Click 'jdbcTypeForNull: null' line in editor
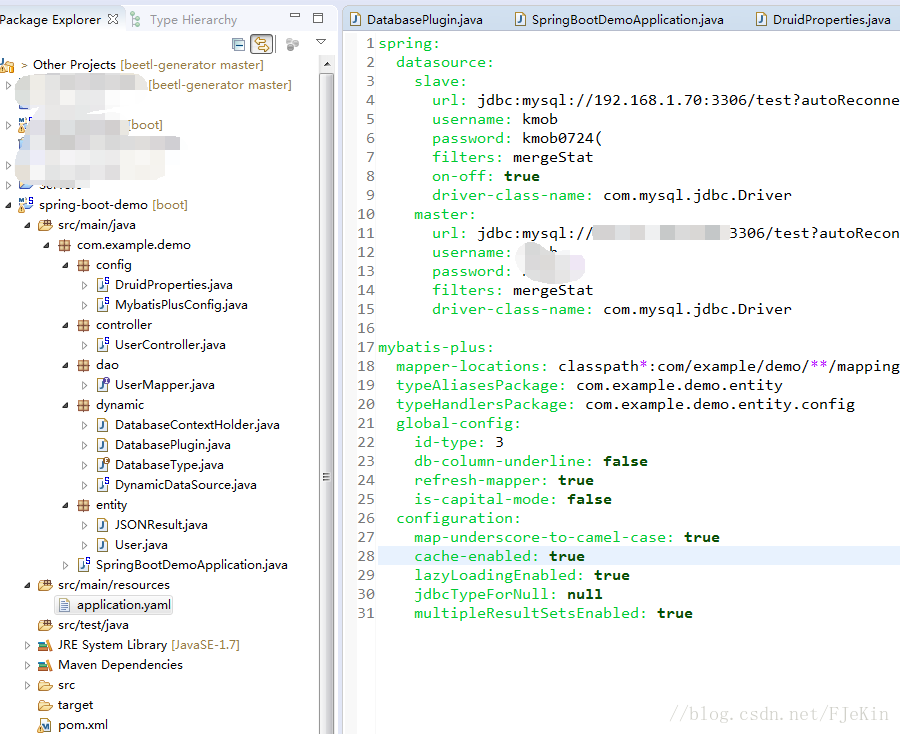 508,594
